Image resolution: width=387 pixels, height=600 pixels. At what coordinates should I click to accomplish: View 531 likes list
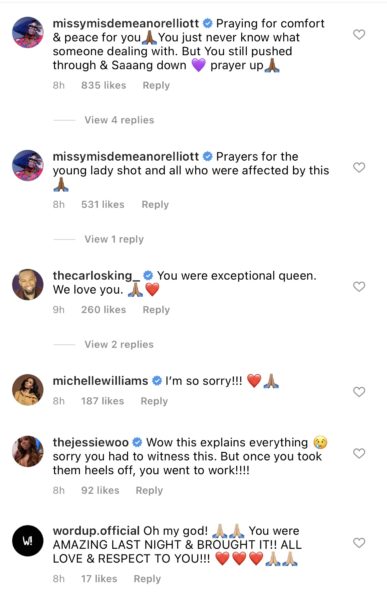(x=103, y=205)
